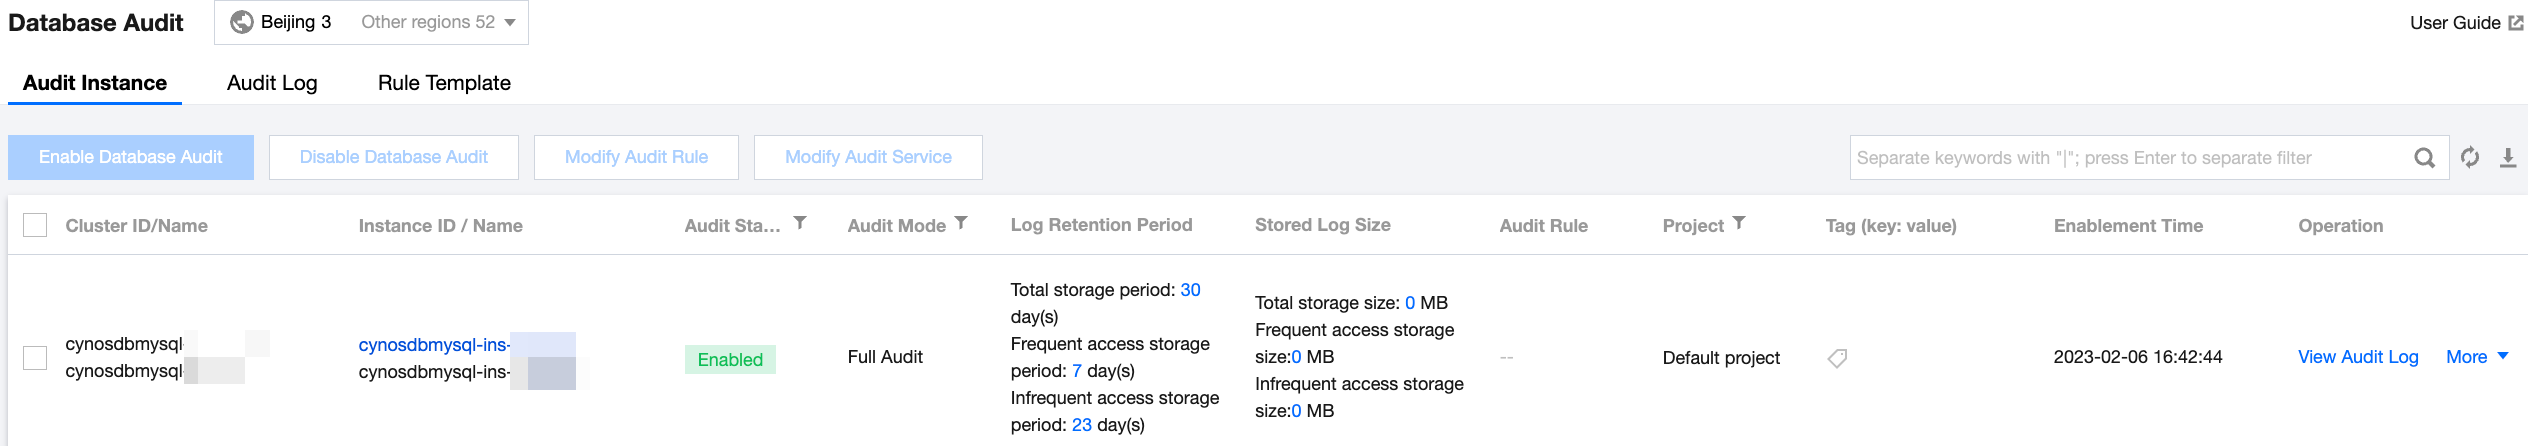Screen dimensions: 2528x446
Task: Click the download export icon
Action: tap(2507, 158)
